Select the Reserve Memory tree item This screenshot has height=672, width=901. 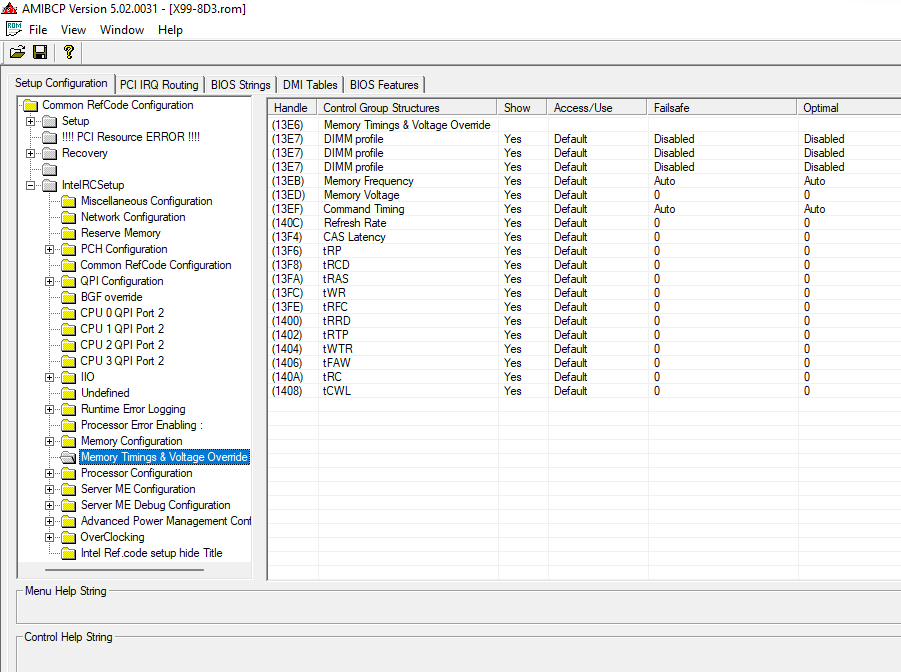[121, 233]
